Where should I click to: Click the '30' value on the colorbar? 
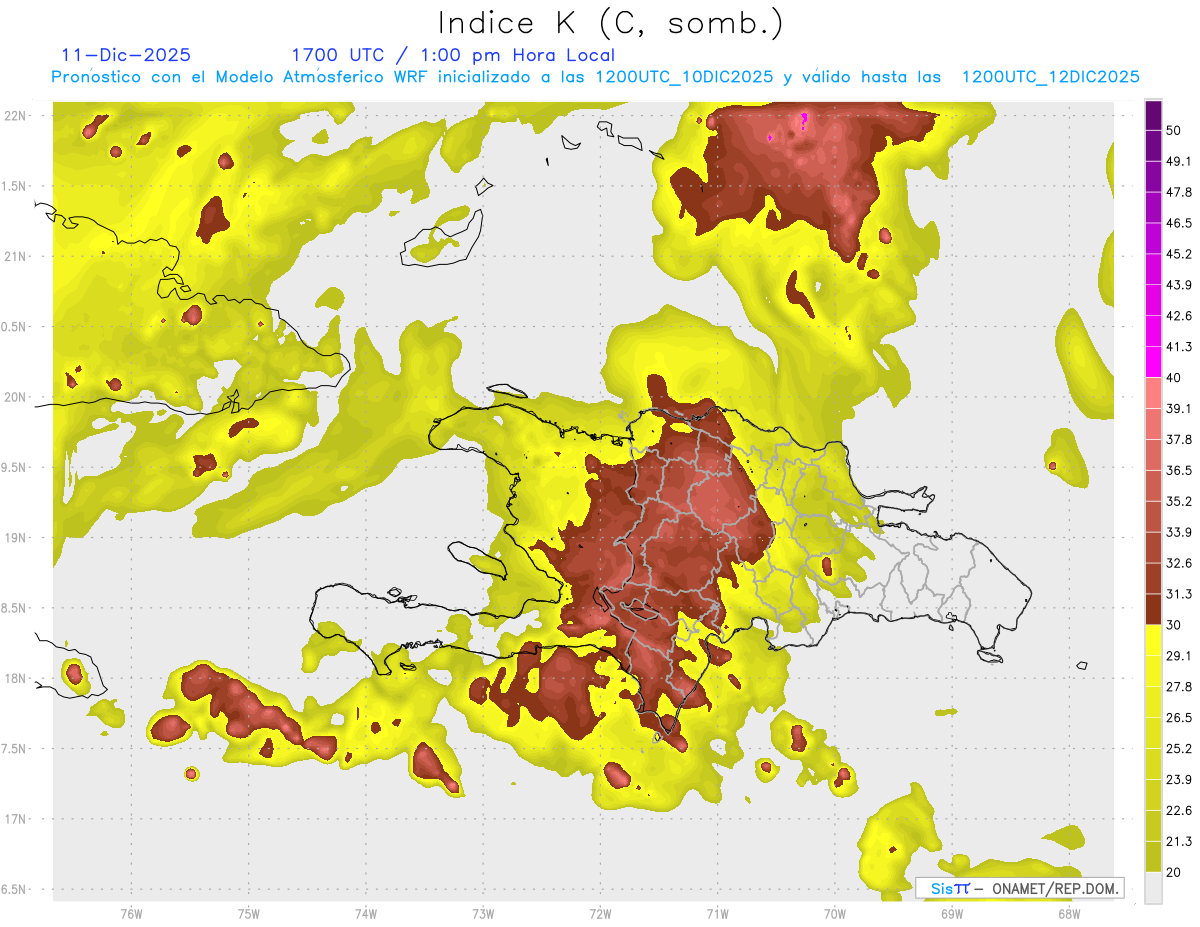[x=1176, y=625]
